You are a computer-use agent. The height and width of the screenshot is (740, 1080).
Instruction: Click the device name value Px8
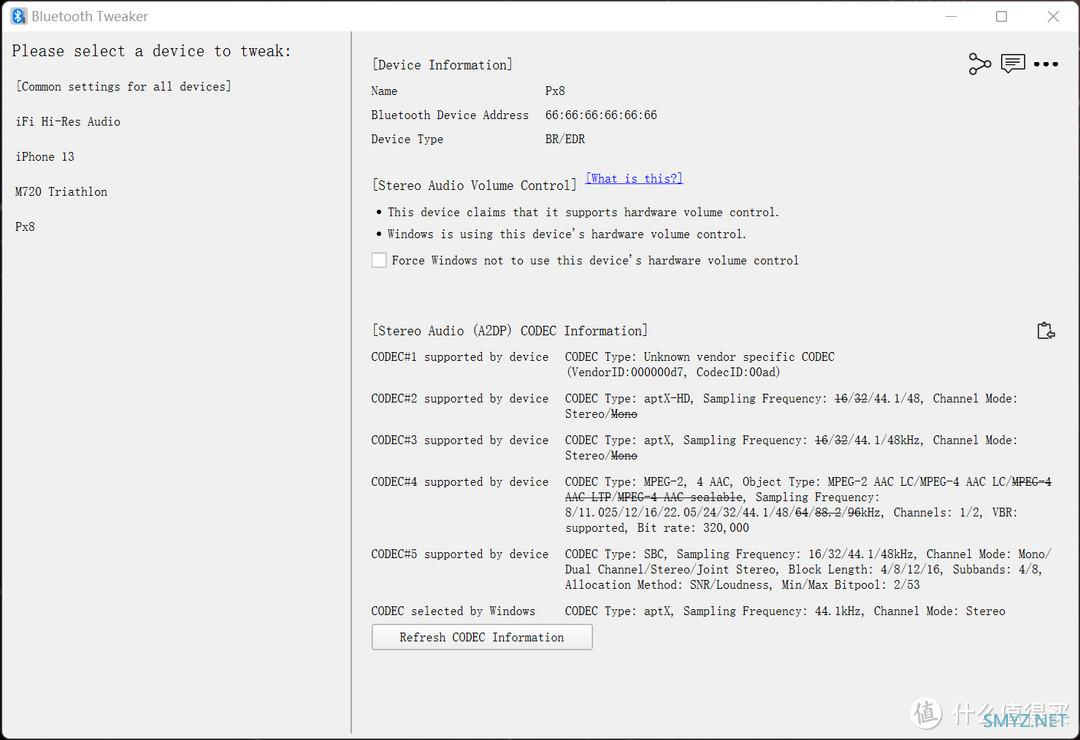tap(555, 91)
